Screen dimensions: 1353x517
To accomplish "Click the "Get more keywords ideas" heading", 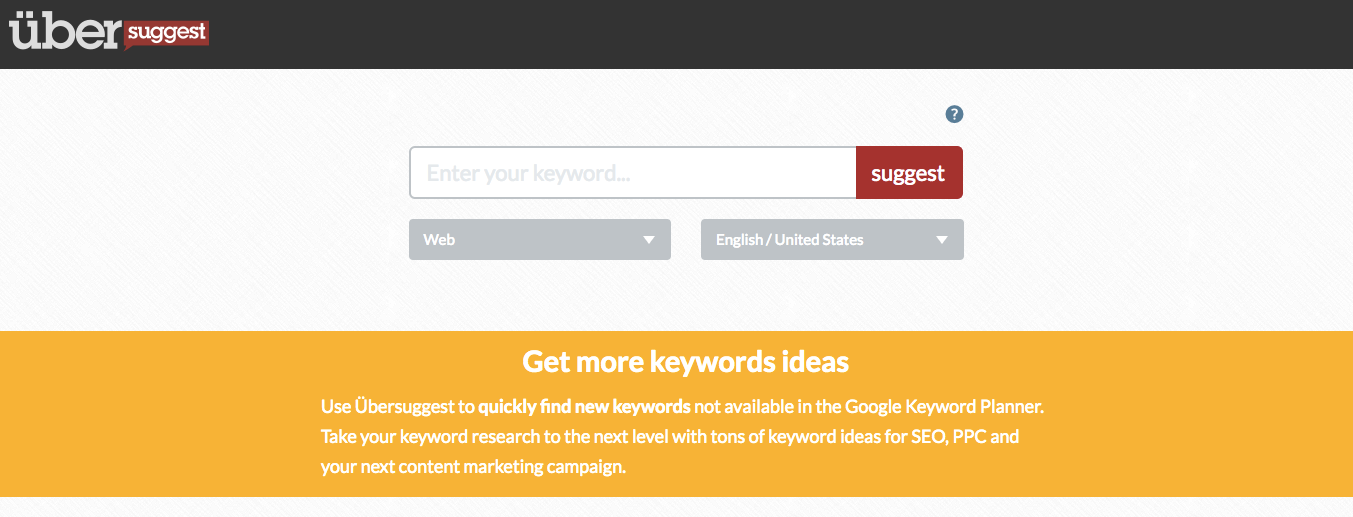I will point(686,361).
